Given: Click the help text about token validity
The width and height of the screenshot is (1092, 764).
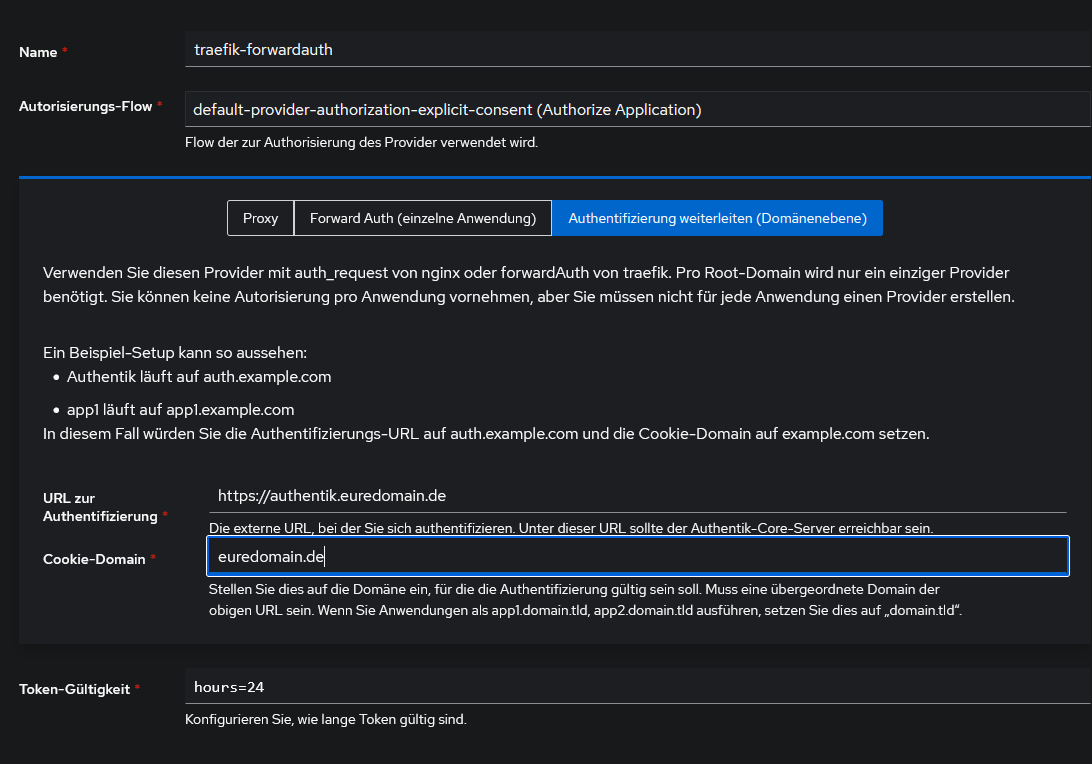Looking at the screenshot, I should [x=325, y=719].
